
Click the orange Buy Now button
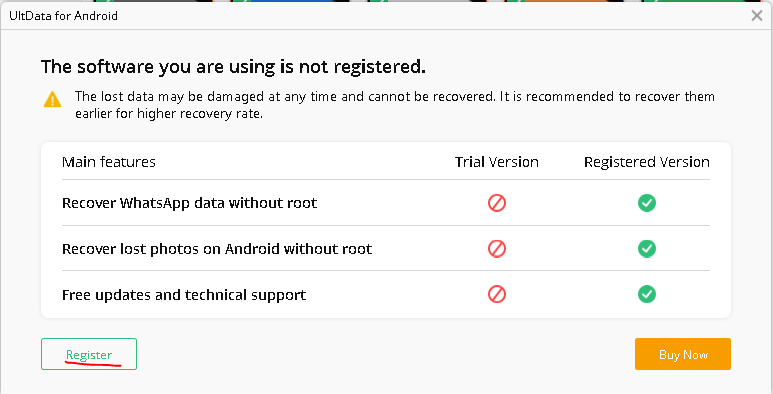coord(683,354)
